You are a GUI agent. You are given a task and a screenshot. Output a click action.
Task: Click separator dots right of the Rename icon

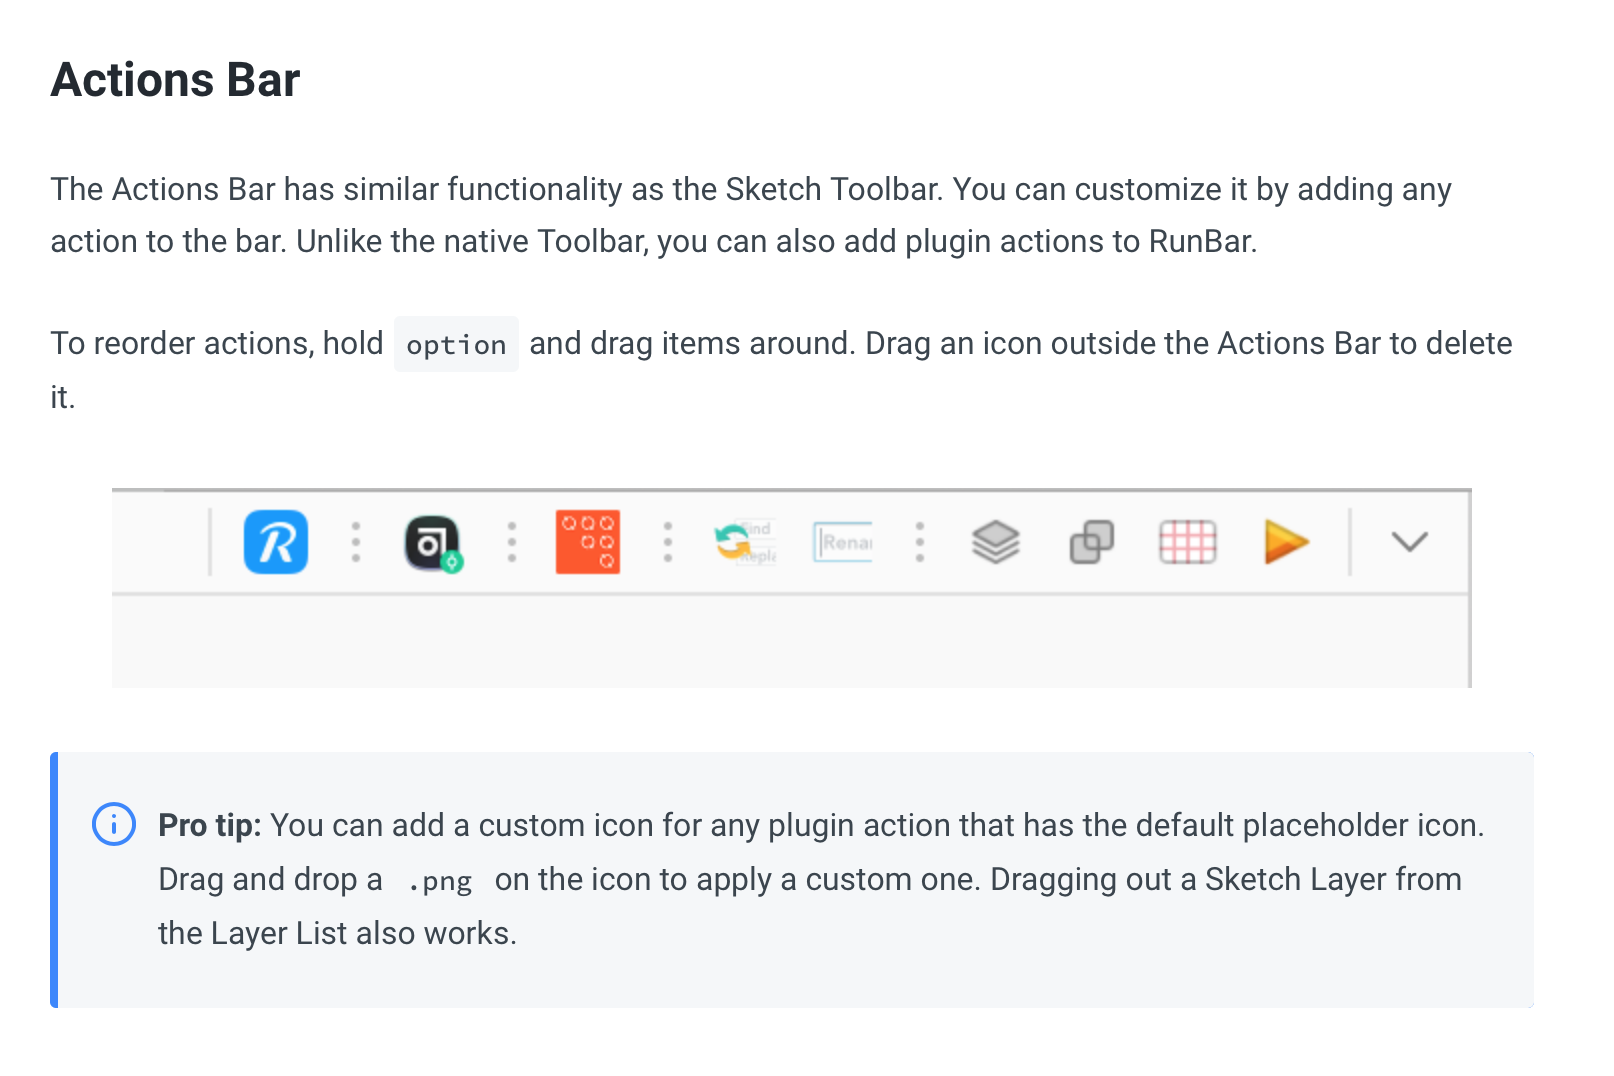tap(920, 542)
